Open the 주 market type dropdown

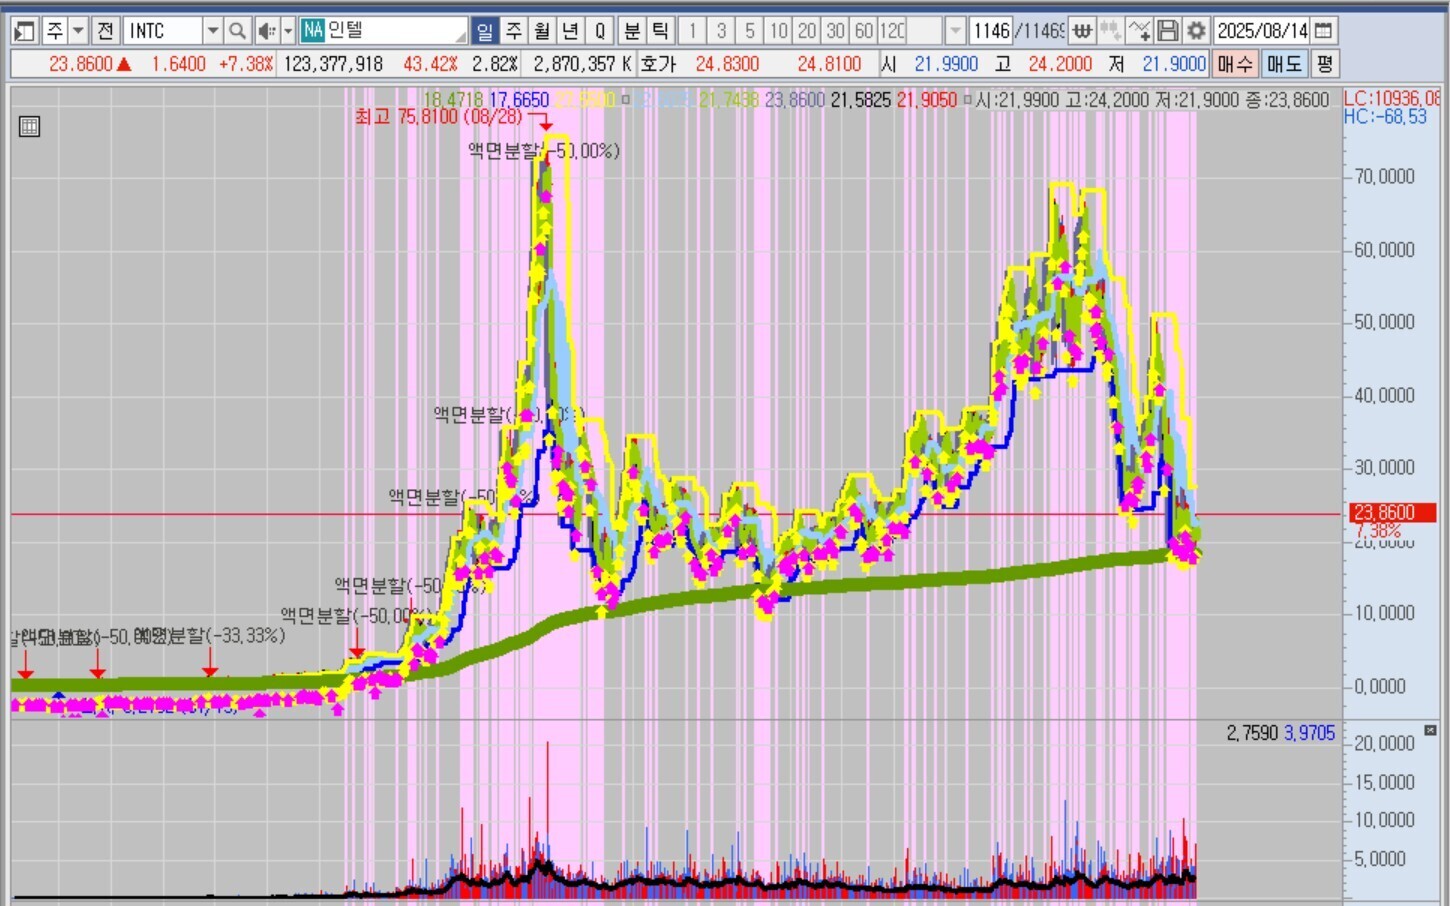(x=77, y=31)
